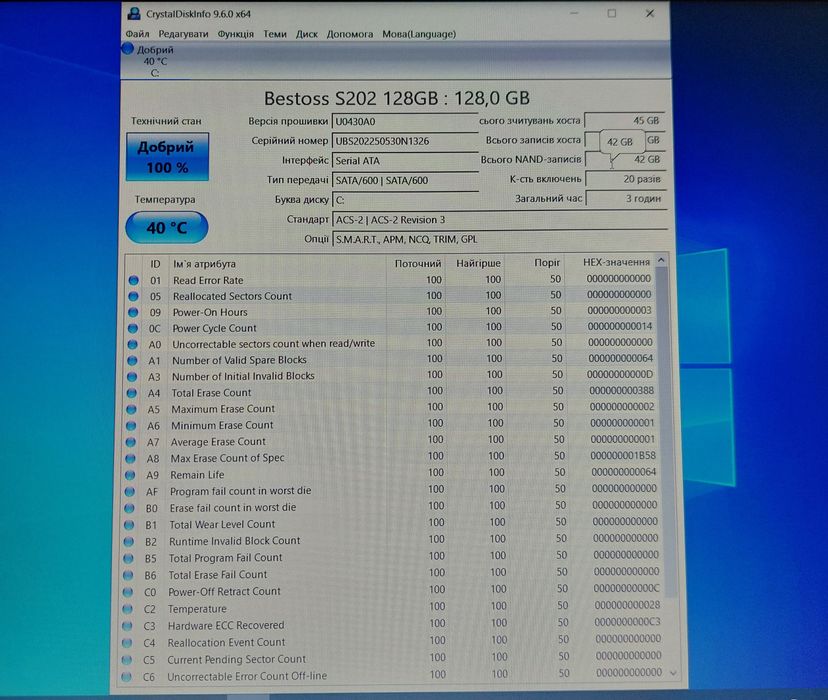Click the blue disk status circle icon
This screenshot has height=700, width=828.
(128, 49)
